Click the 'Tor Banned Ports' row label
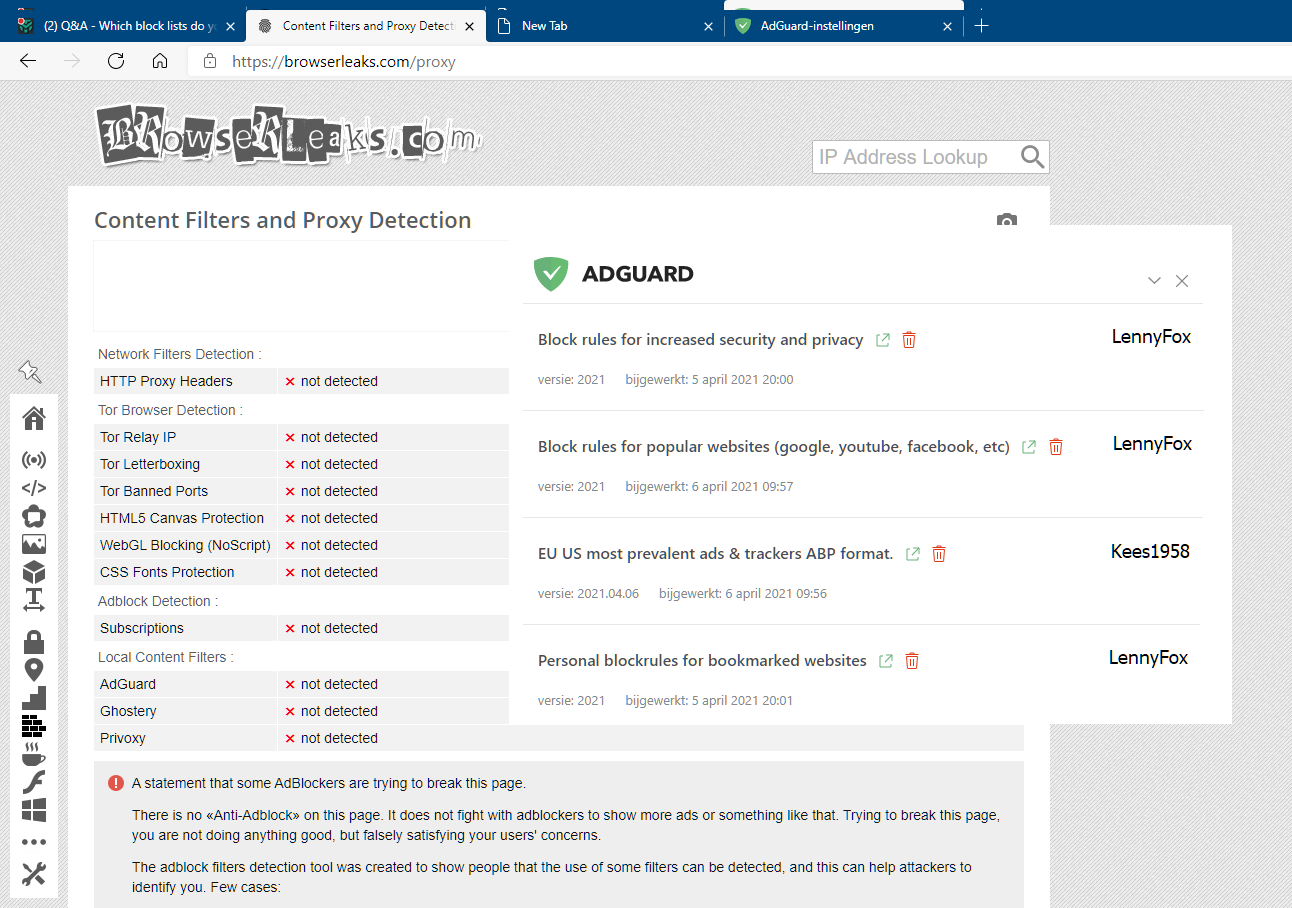This screenshot has height=908, width=1292. pyautogui.click(x=154, y=491)
